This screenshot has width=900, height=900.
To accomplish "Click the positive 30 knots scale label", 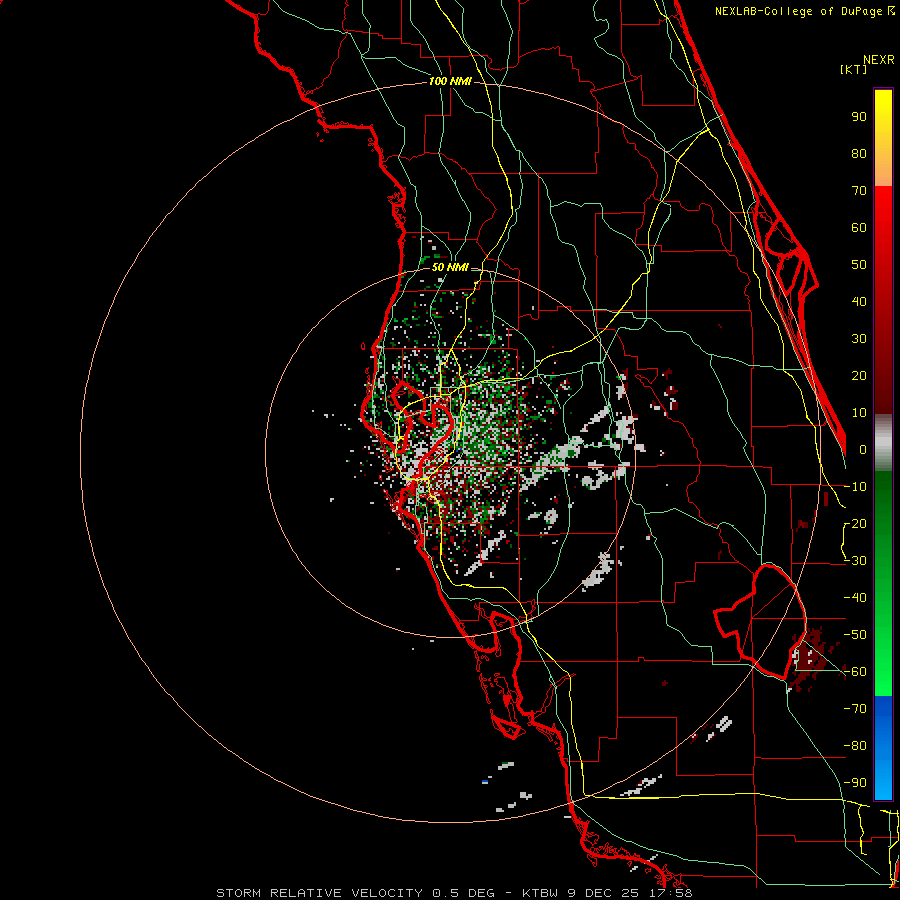I will pyautogui.click(x=859, y=339).
